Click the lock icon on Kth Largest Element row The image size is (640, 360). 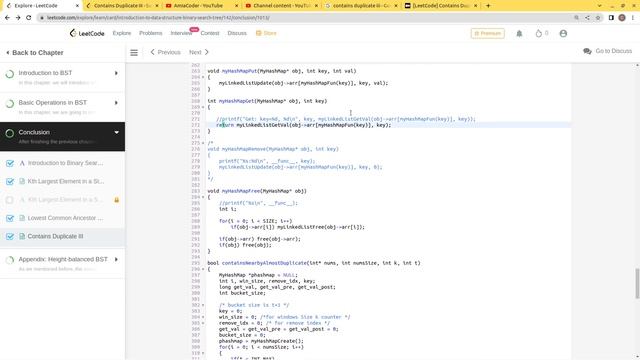(x=116, y=200)
